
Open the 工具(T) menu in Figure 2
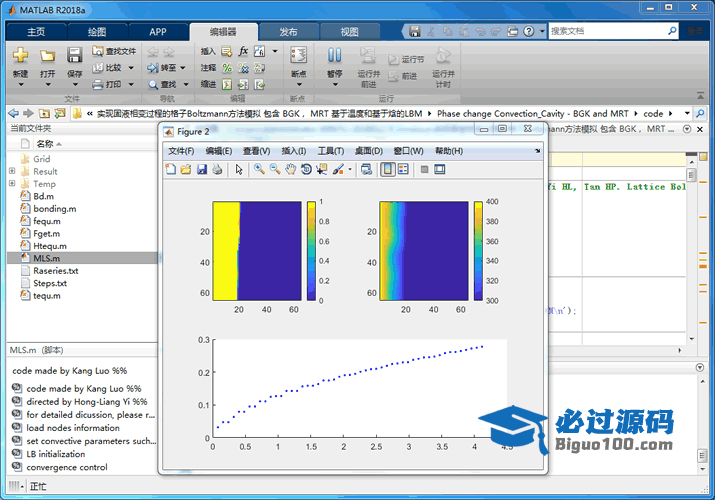[x=331, y=151]
